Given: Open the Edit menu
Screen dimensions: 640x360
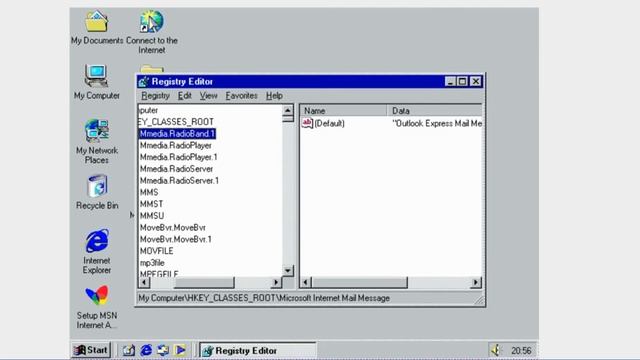Looking at the screenshot, I should [x=184, y=96].
